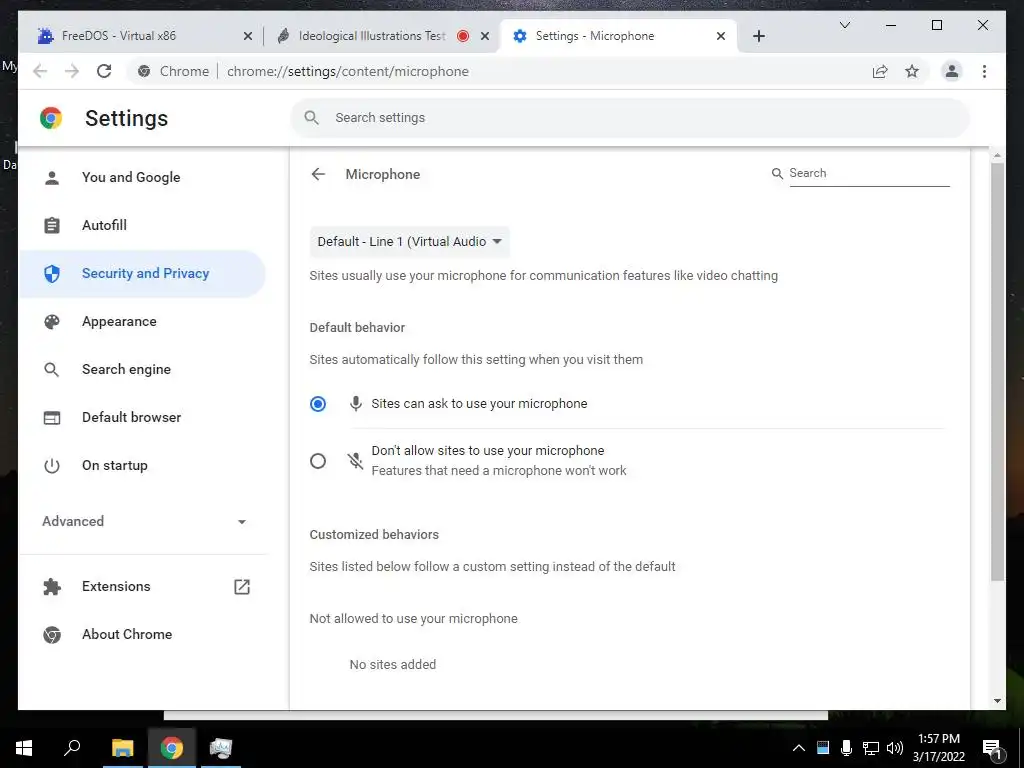The image size is (1024, 768).
Task: Click the Chrome logo next to Settings
Action: coord(51,118)
